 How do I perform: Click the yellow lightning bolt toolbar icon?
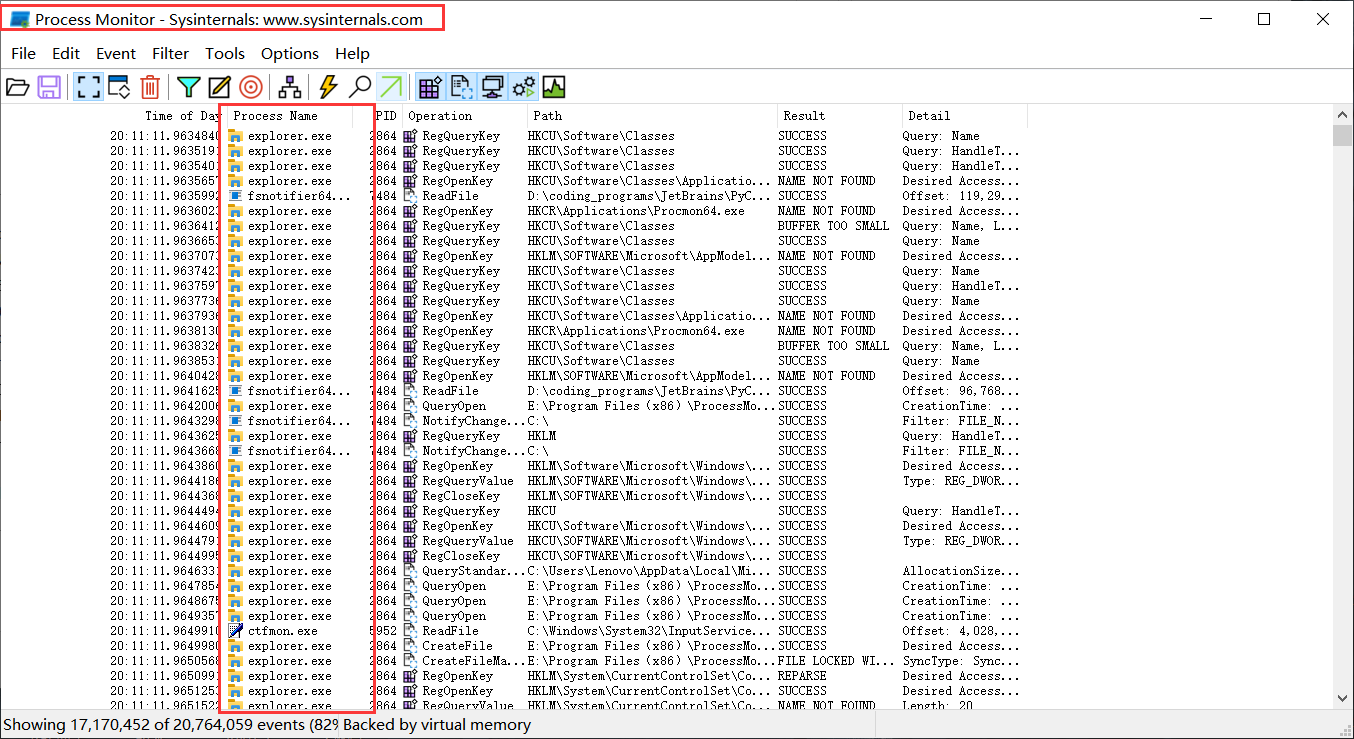[x=328, y=87]
